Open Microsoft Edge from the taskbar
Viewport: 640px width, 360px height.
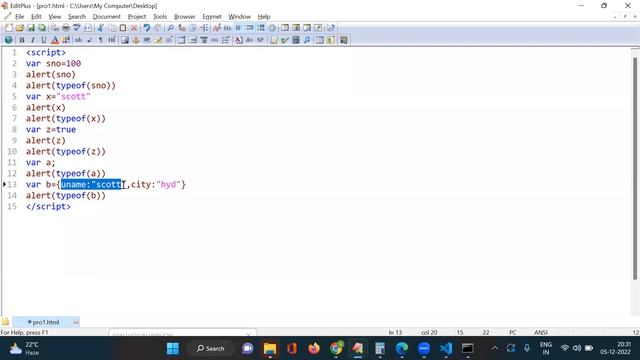tap(402, 349)
